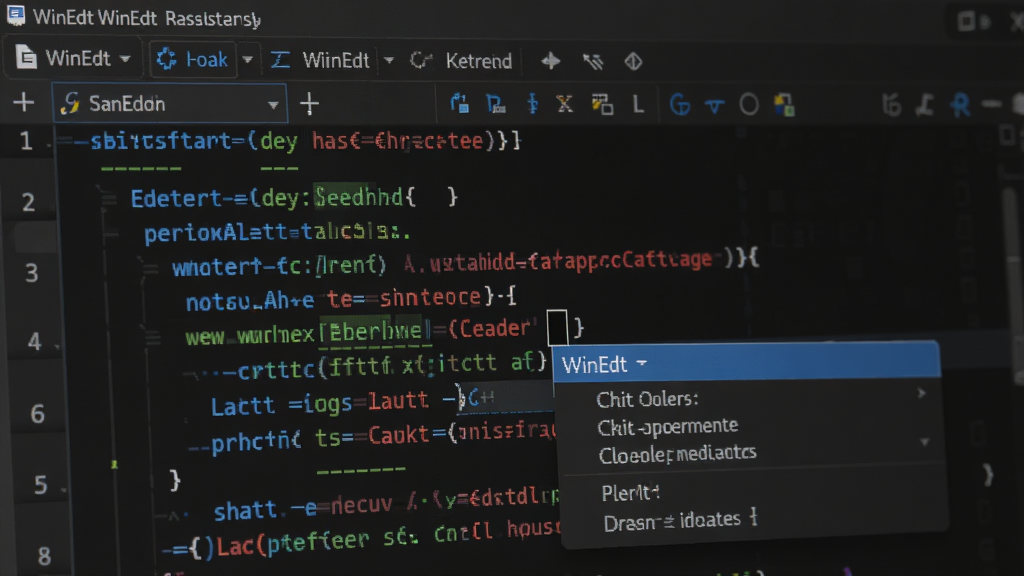Expand the down arrow on the 'Cloeolepmediaotcs' row
1024x576 pixels.
[924, 442]
